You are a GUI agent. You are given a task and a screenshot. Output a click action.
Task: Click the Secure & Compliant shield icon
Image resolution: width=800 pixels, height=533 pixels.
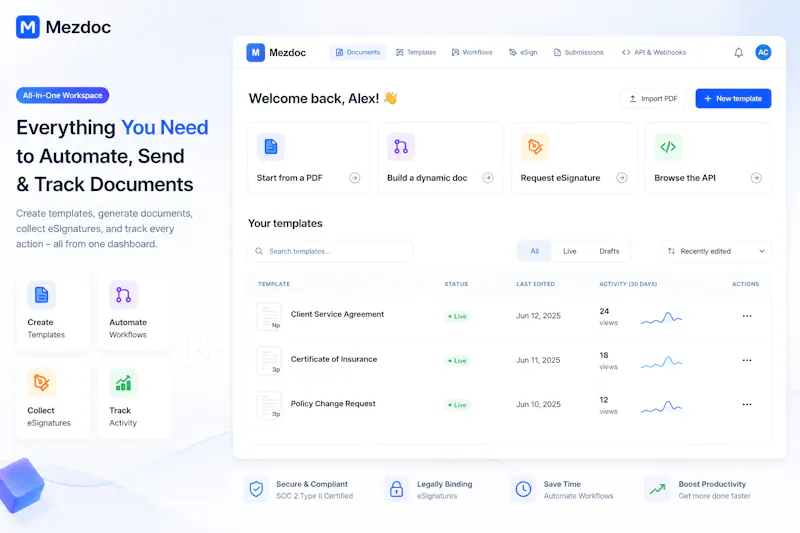pos(256,490)
